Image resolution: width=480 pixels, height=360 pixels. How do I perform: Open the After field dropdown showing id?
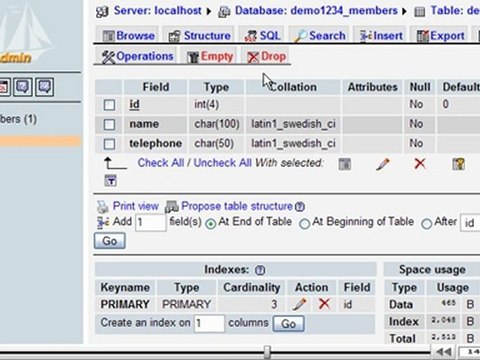470,222
